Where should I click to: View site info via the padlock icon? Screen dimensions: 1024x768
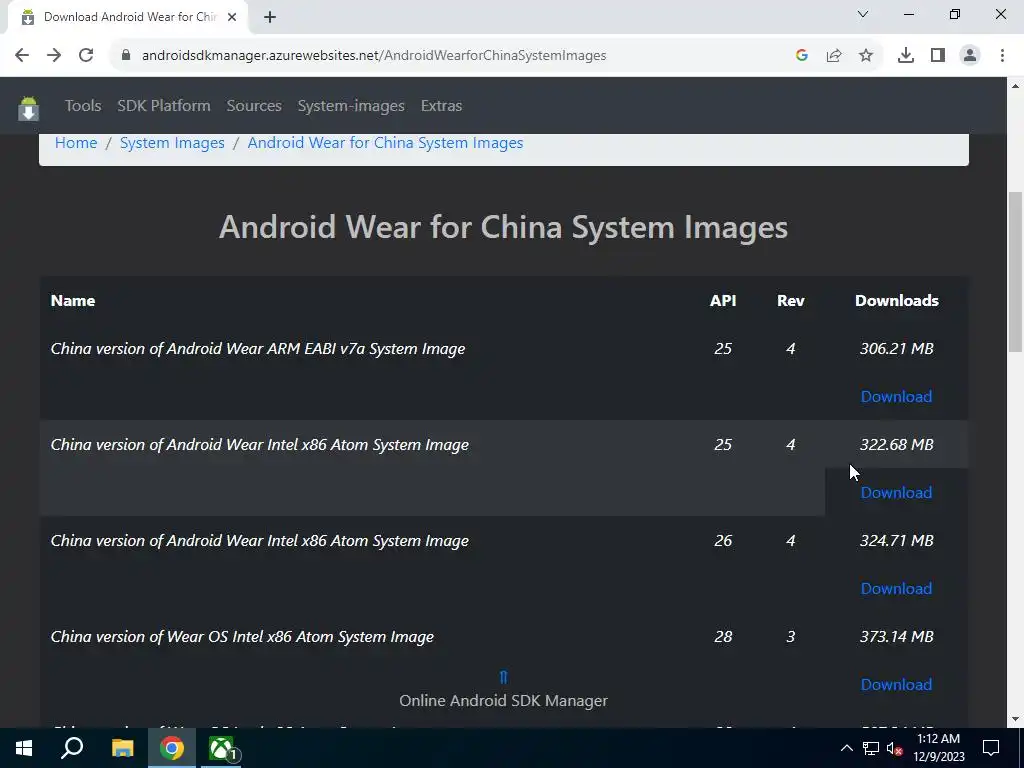click(126, 56)
